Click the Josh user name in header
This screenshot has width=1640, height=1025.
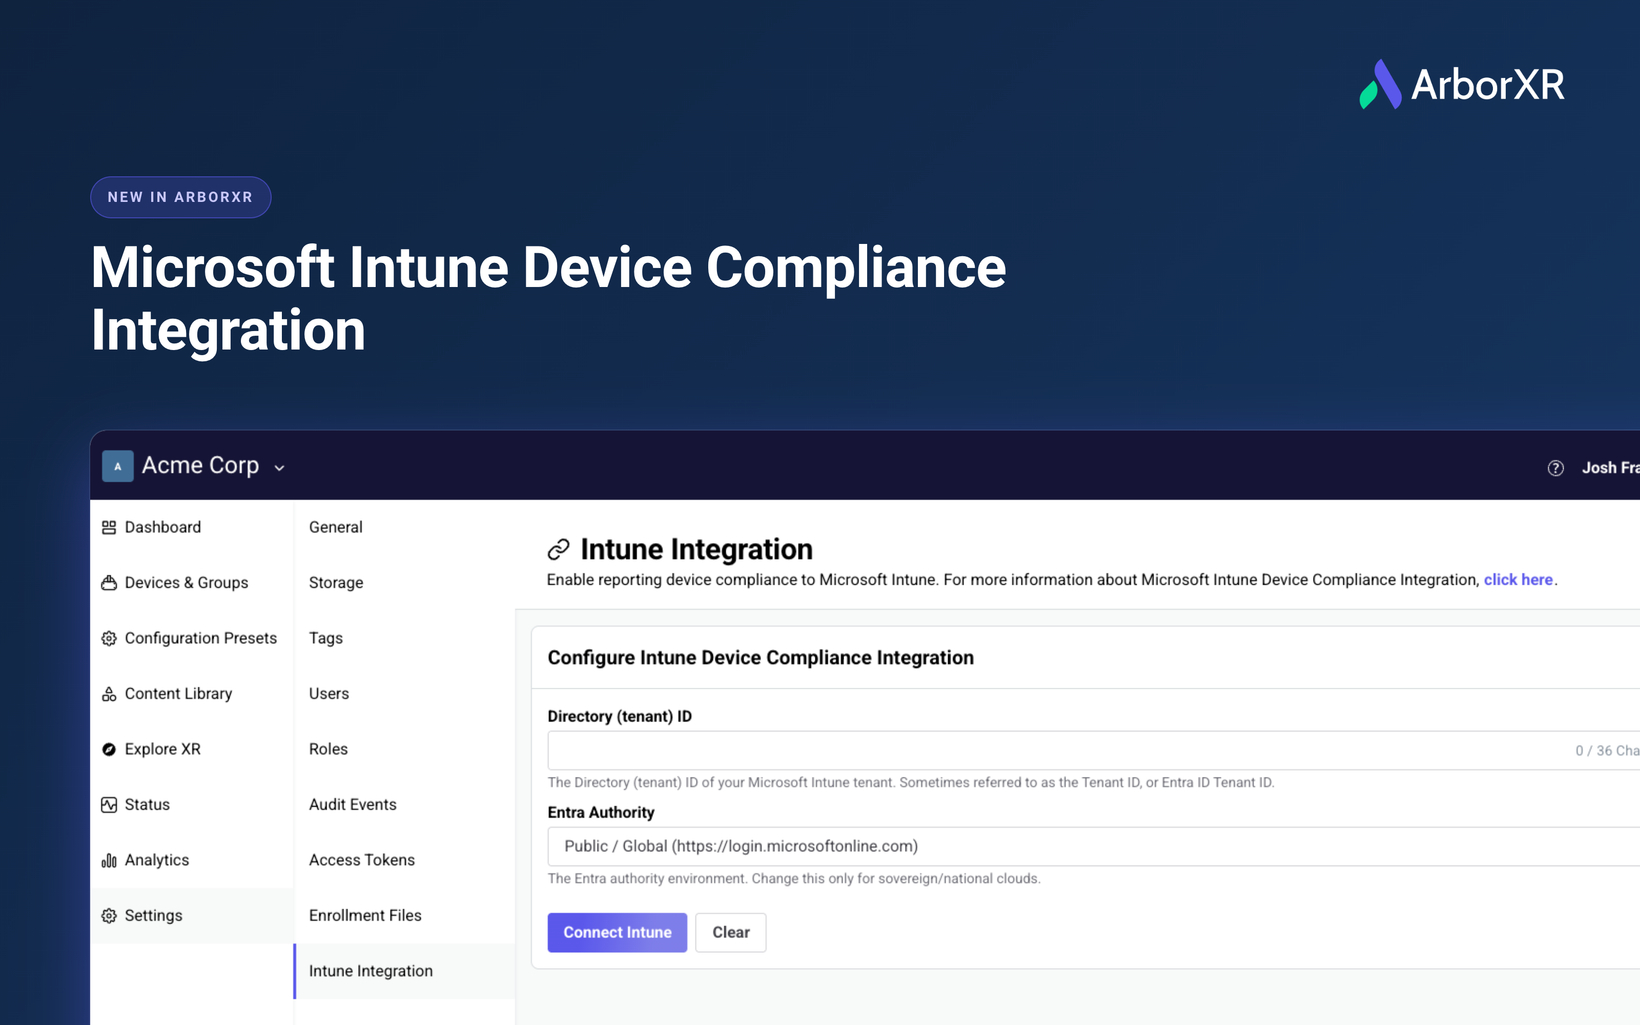(x=1610, y=468)
